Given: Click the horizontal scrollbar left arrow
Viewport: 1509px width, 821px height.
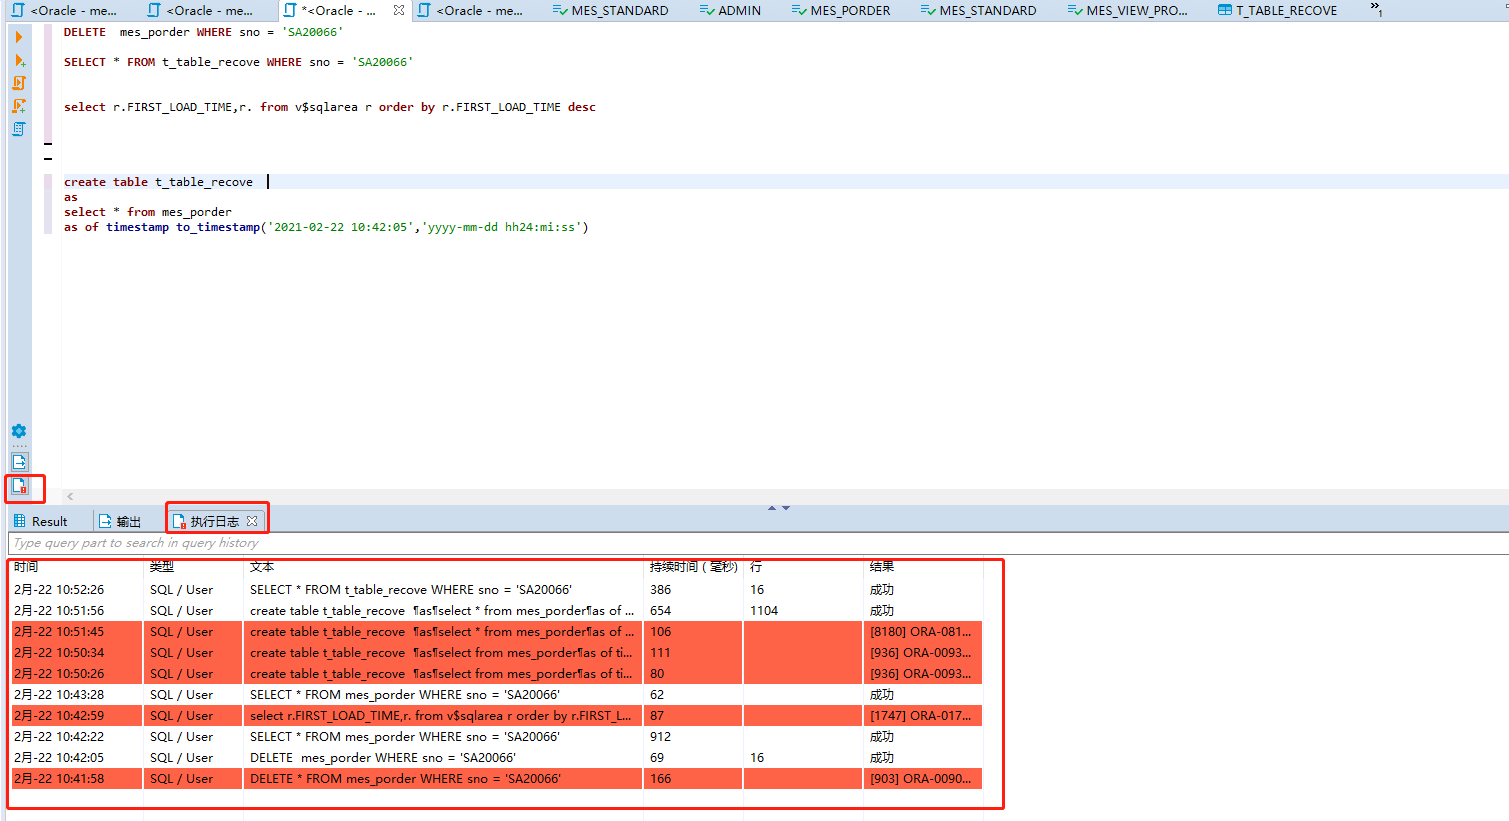Looking at the screenshot, I should pyautogui.click(x=69, y=495).
